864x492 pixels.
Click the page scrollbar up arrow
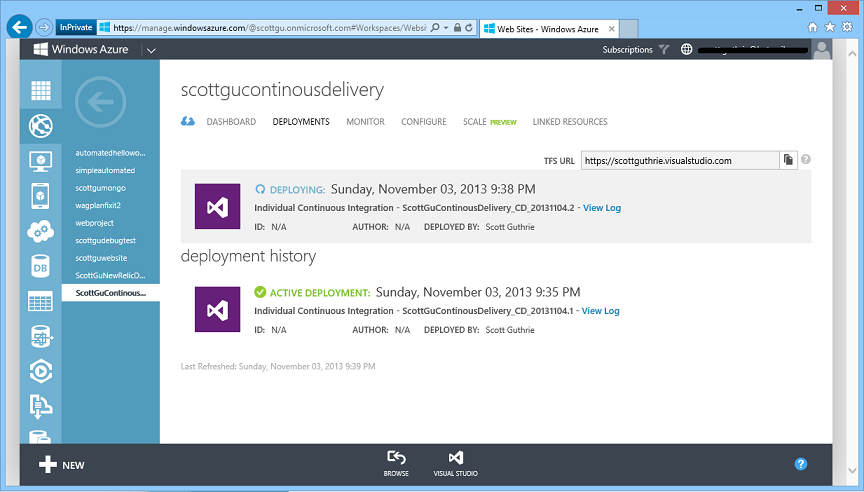[852, 53]
